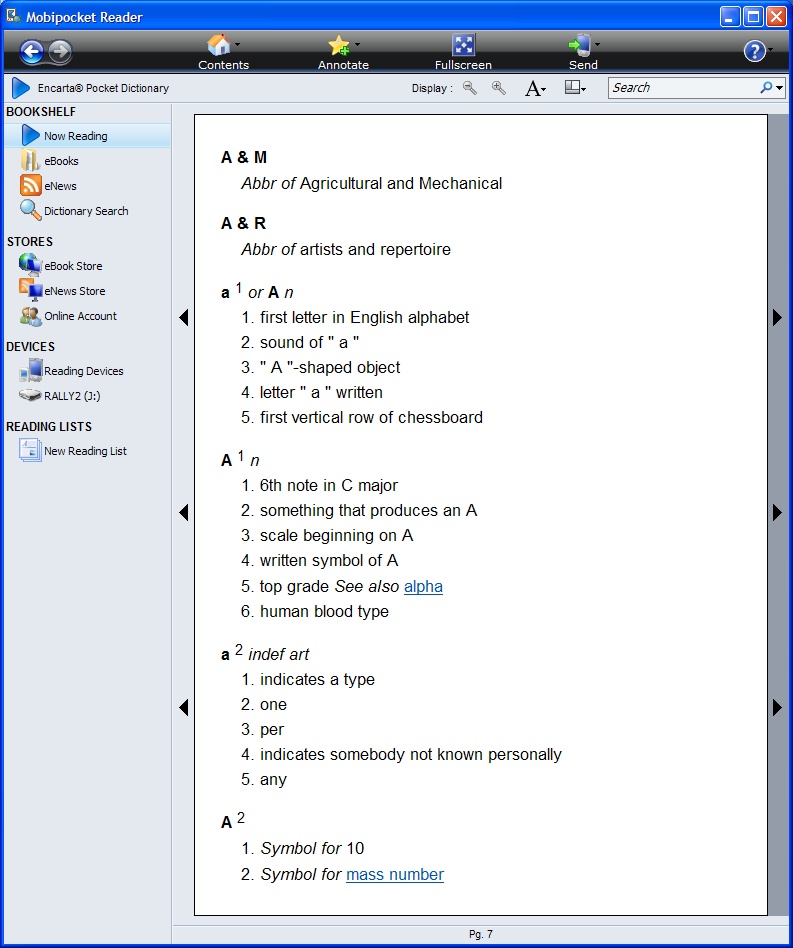This screenshot has height=948, width=793.
Task: Zoom in with the Display plus magnifier
Action: click(499, 88)
